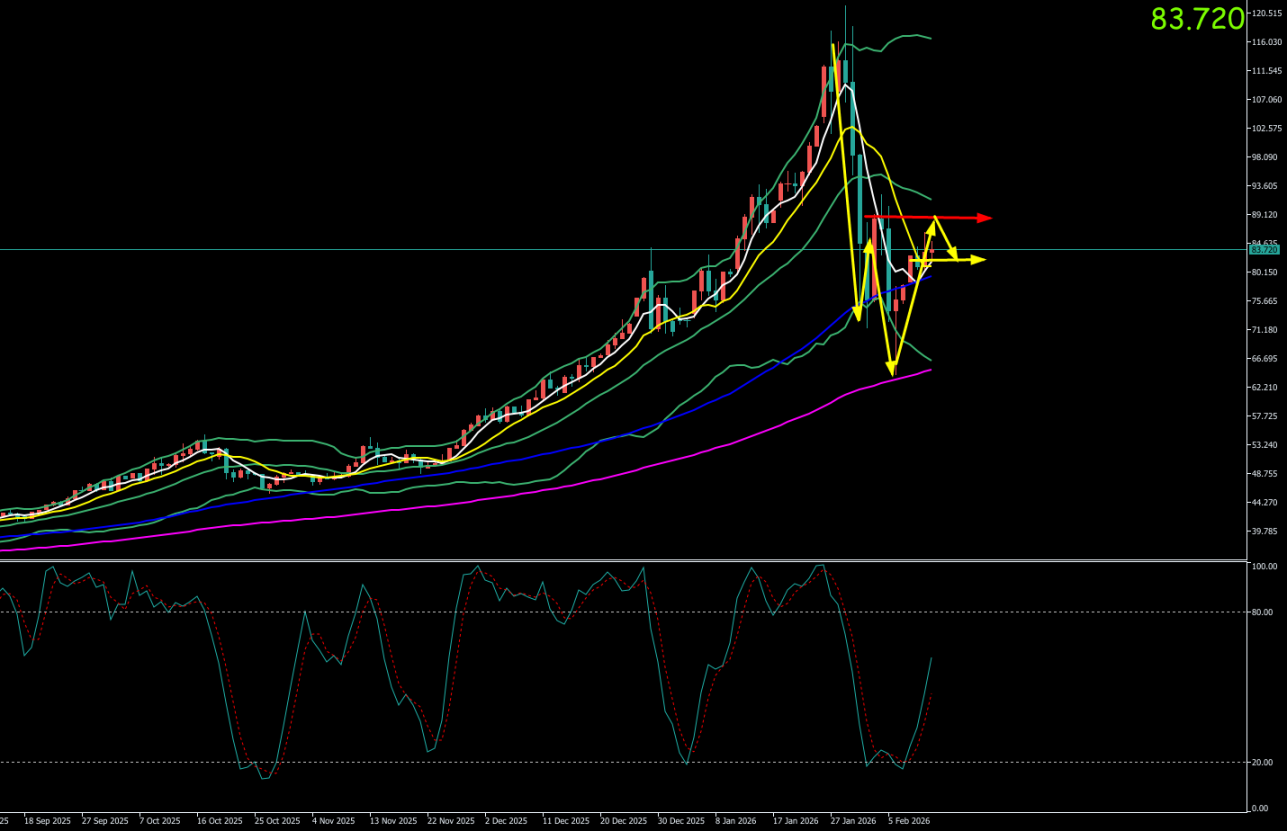Click the lowest yellow downward arrowhead
This screenshot has width=1287, height=831.
click(x=890, y=370)
